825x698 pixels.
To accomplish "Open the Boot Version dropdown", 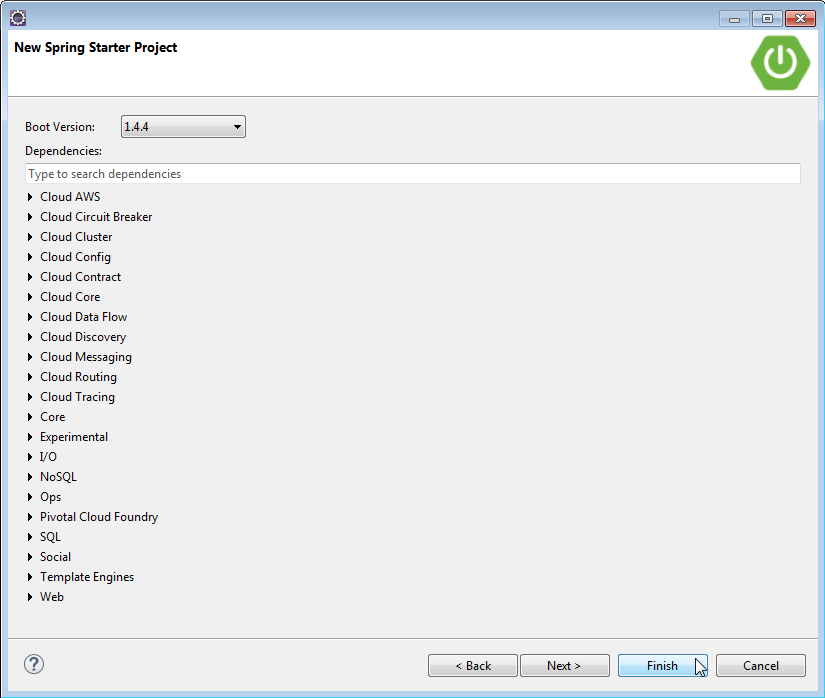I will pyautogui.click(x=183, y=127).
